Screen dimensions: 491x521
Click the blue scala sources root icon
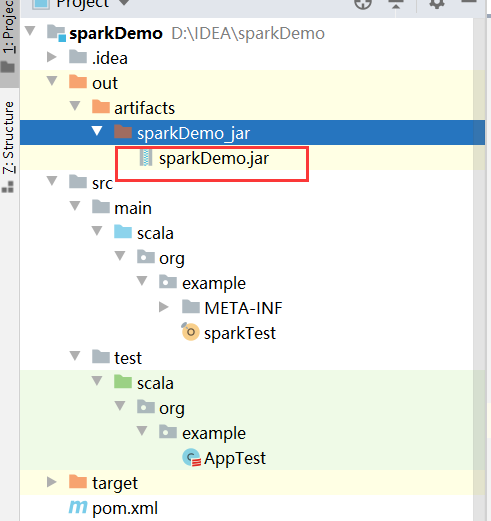click(123, 231)
